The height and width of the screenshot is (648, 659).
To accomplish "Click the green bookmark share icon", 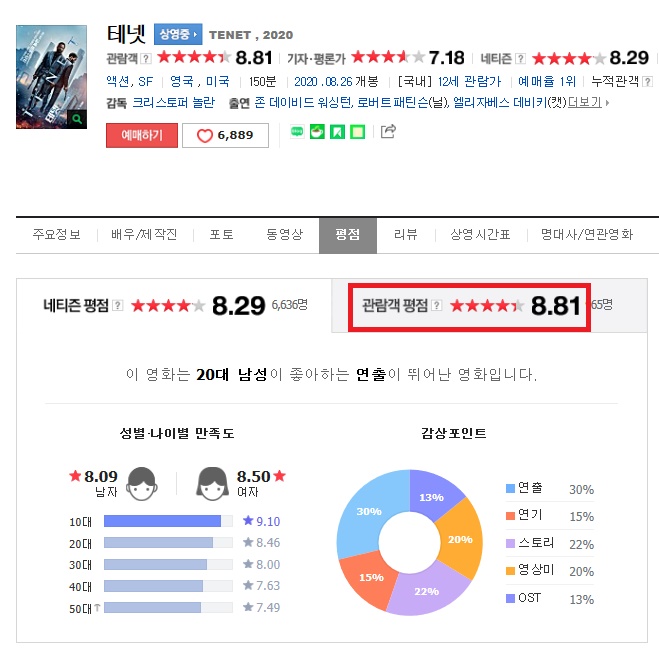I will click(337, 132).
